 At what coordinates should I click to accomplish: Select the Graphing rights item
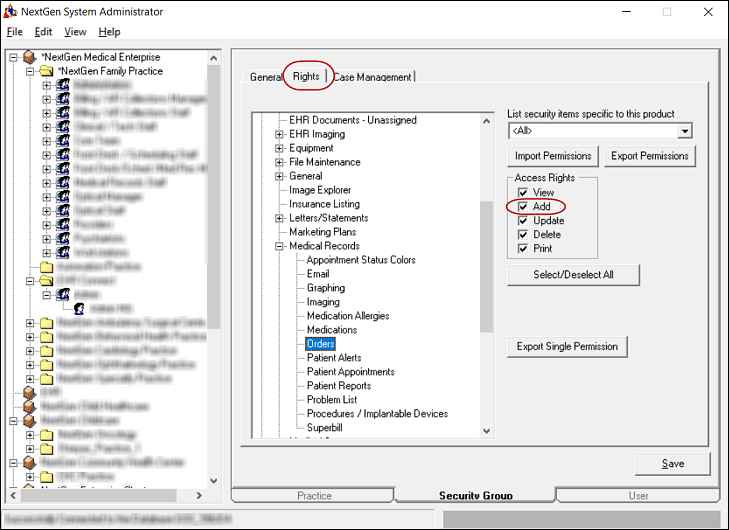click(x=325, y=288)
